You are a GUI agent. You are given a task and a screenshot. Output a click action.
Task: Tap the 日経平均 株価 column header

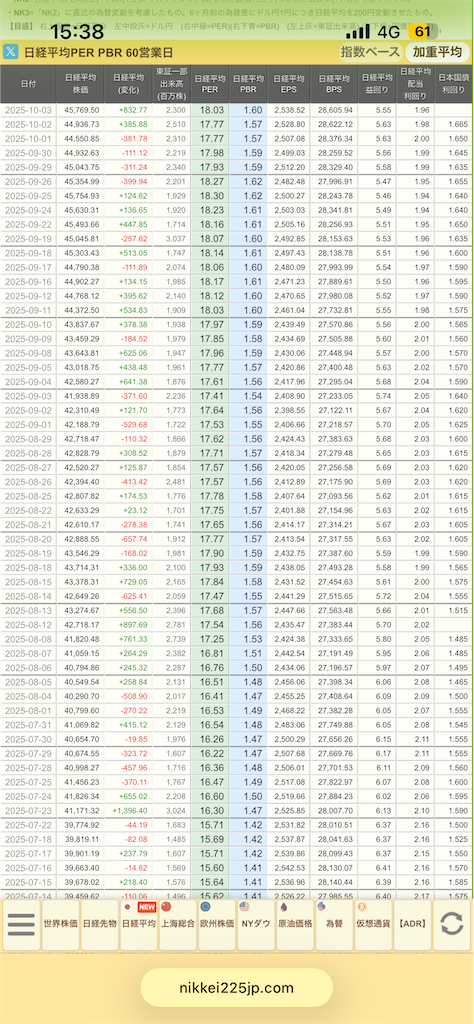click(82, 84)
